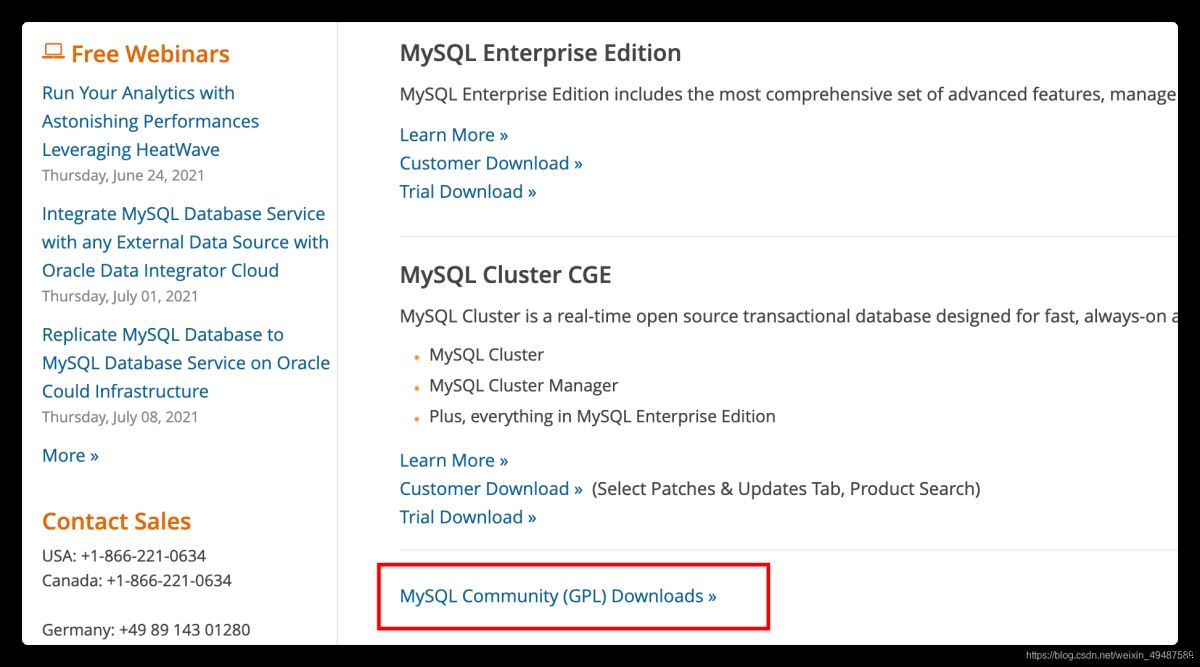Click the MySQL Enterprise Edition heading

[x=540, y=53]
